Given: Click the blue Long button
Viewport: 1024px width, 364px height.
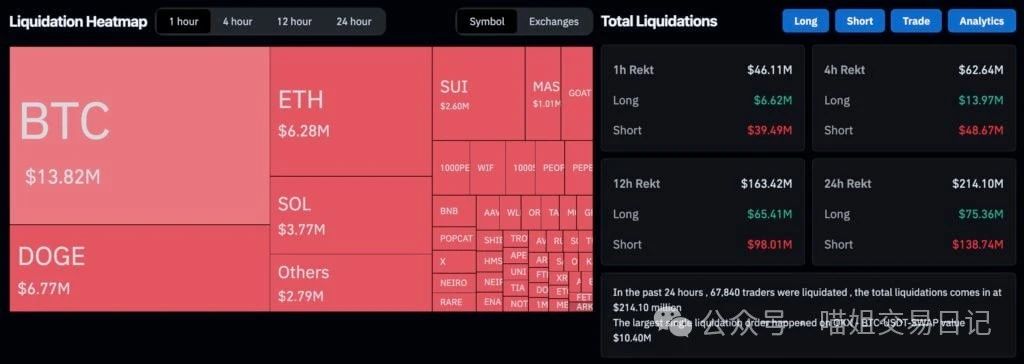Looking at the screenshot, I should (805, 21).
